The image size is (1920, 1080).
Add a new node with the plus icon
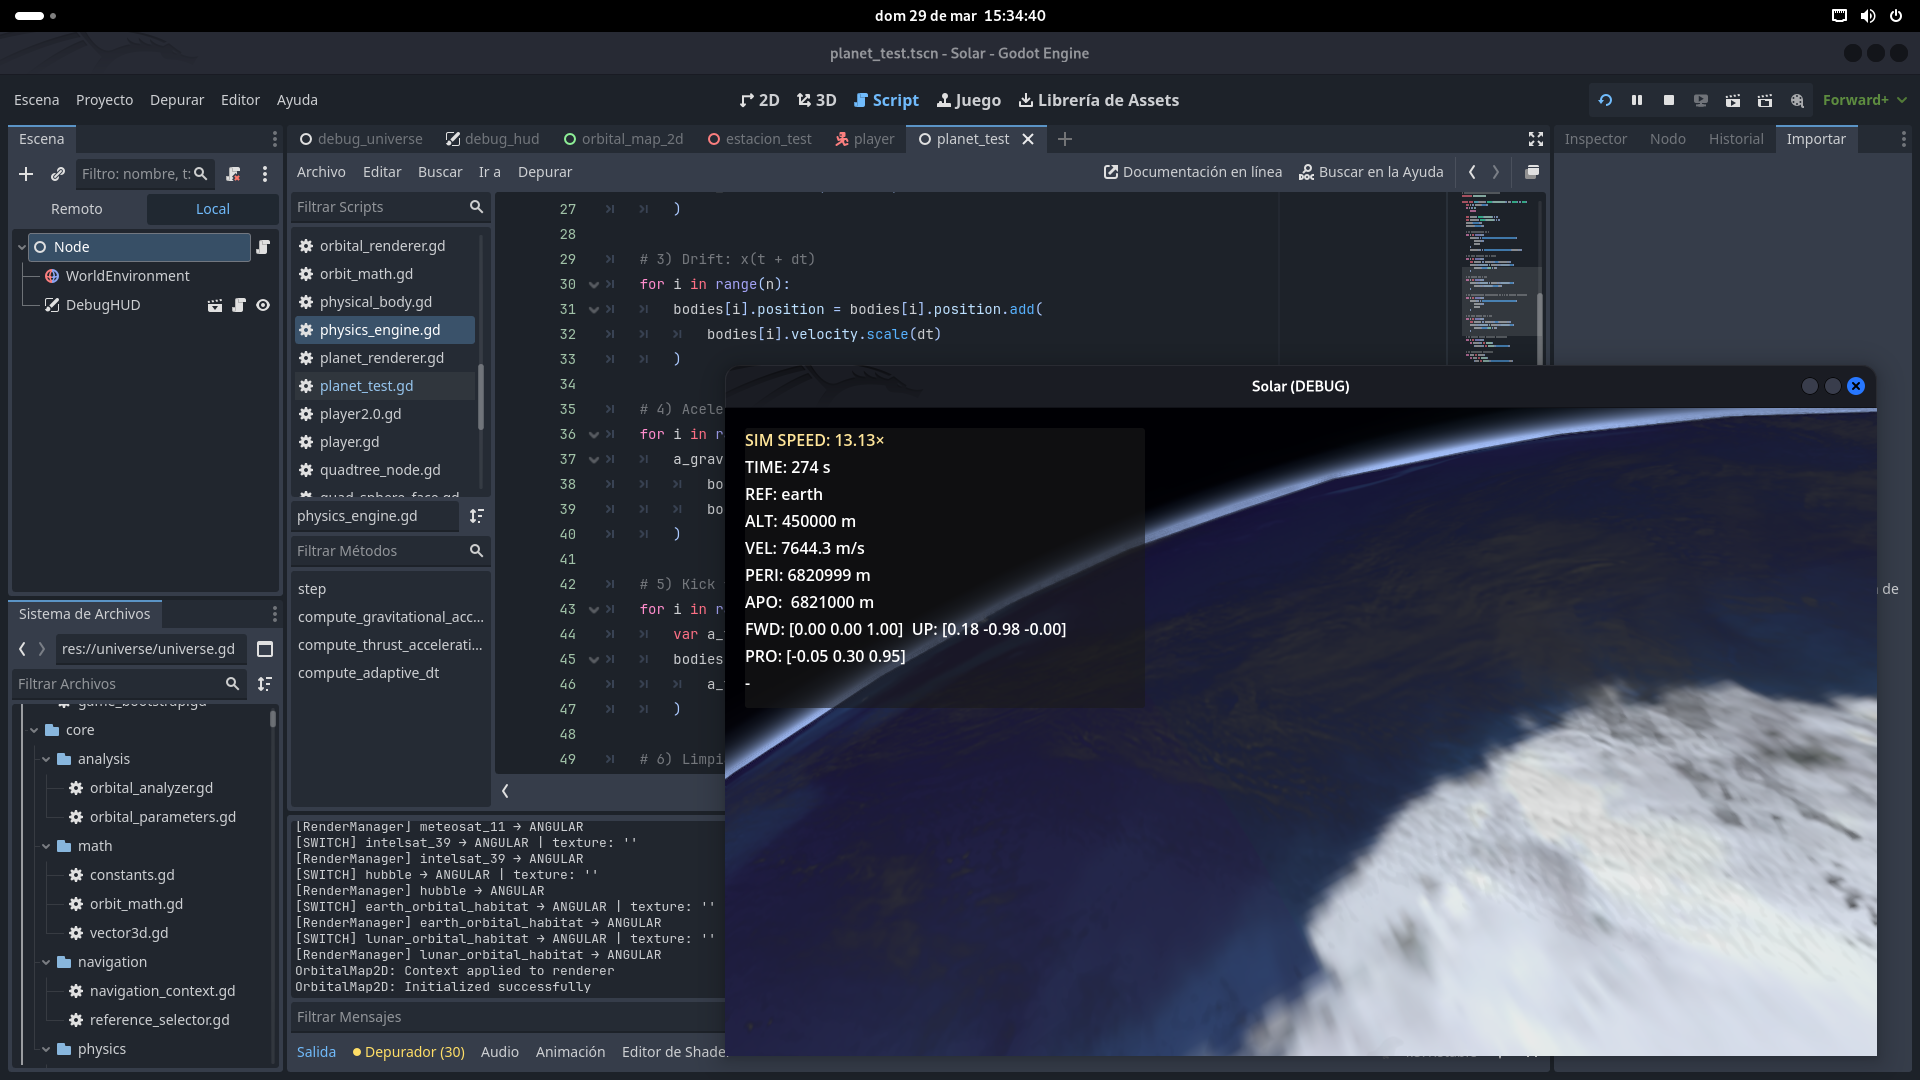click(x=26, y=174)
